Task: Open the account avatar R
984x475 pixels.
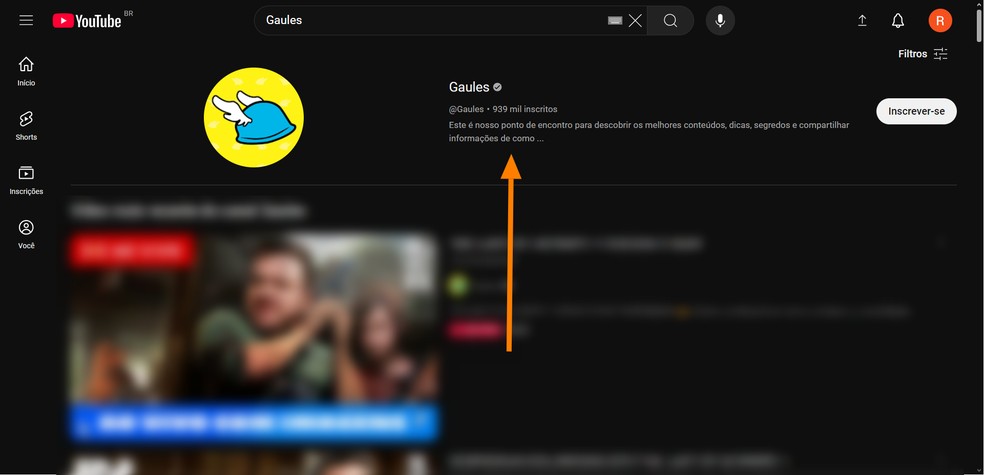Action: 940,21
